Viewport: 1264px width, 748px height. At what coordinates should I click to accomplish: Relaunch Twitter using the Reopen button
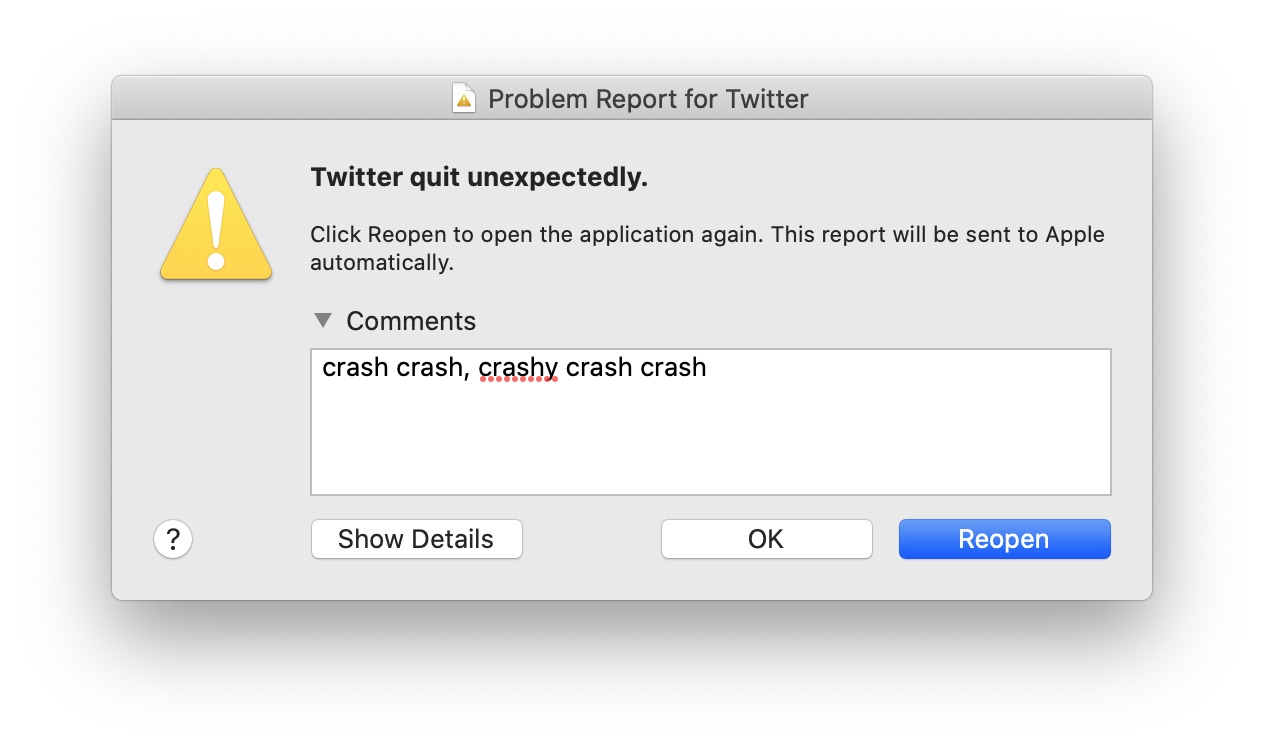coord(1004,539)
